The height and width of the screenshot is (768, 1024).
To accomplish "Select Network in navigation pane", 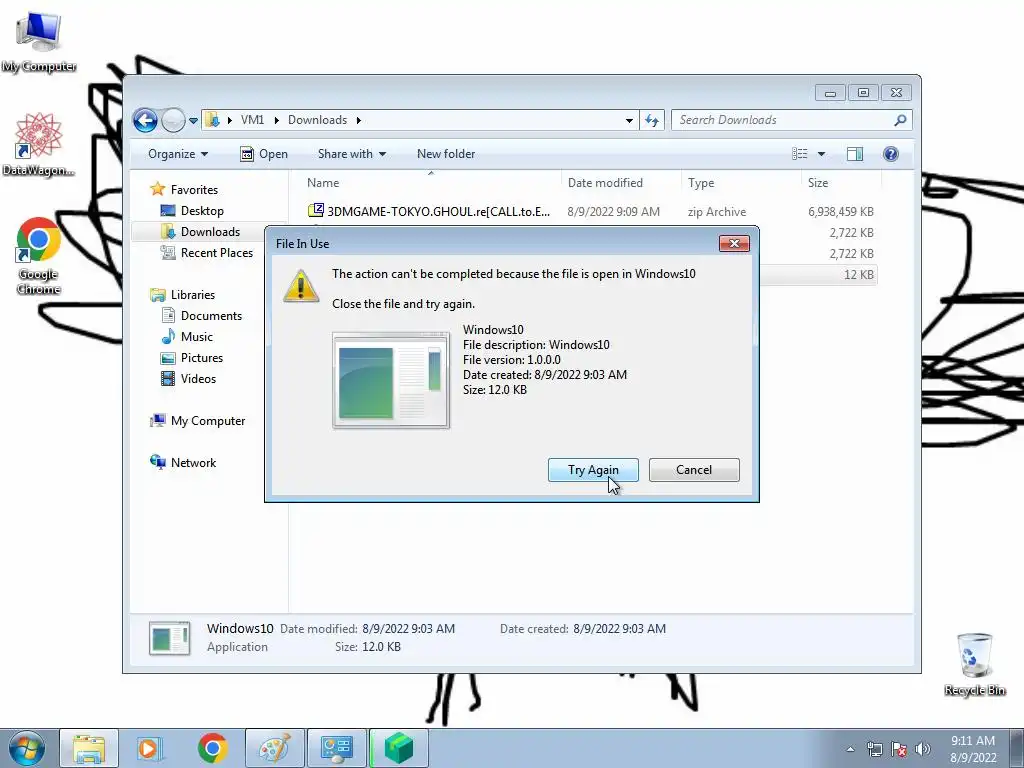I will [x=193, y=463].
